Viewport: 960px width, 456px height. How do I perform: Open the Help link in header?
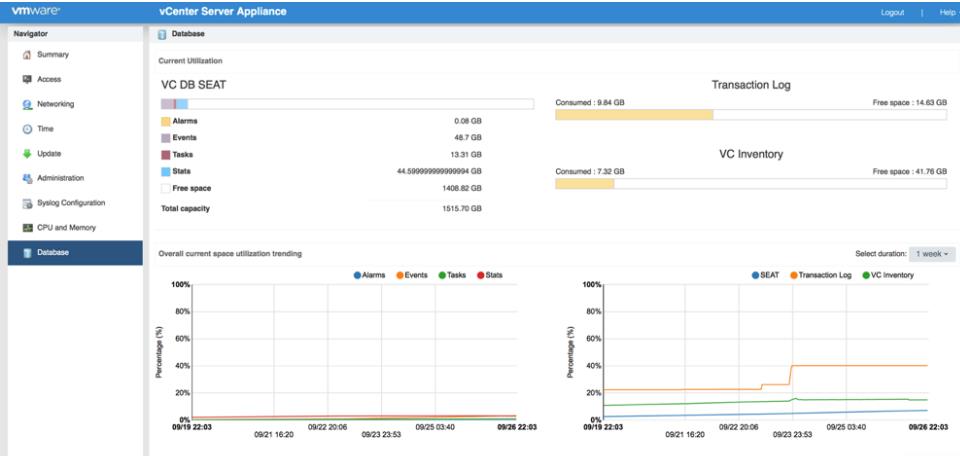click(x=947, y=12)
